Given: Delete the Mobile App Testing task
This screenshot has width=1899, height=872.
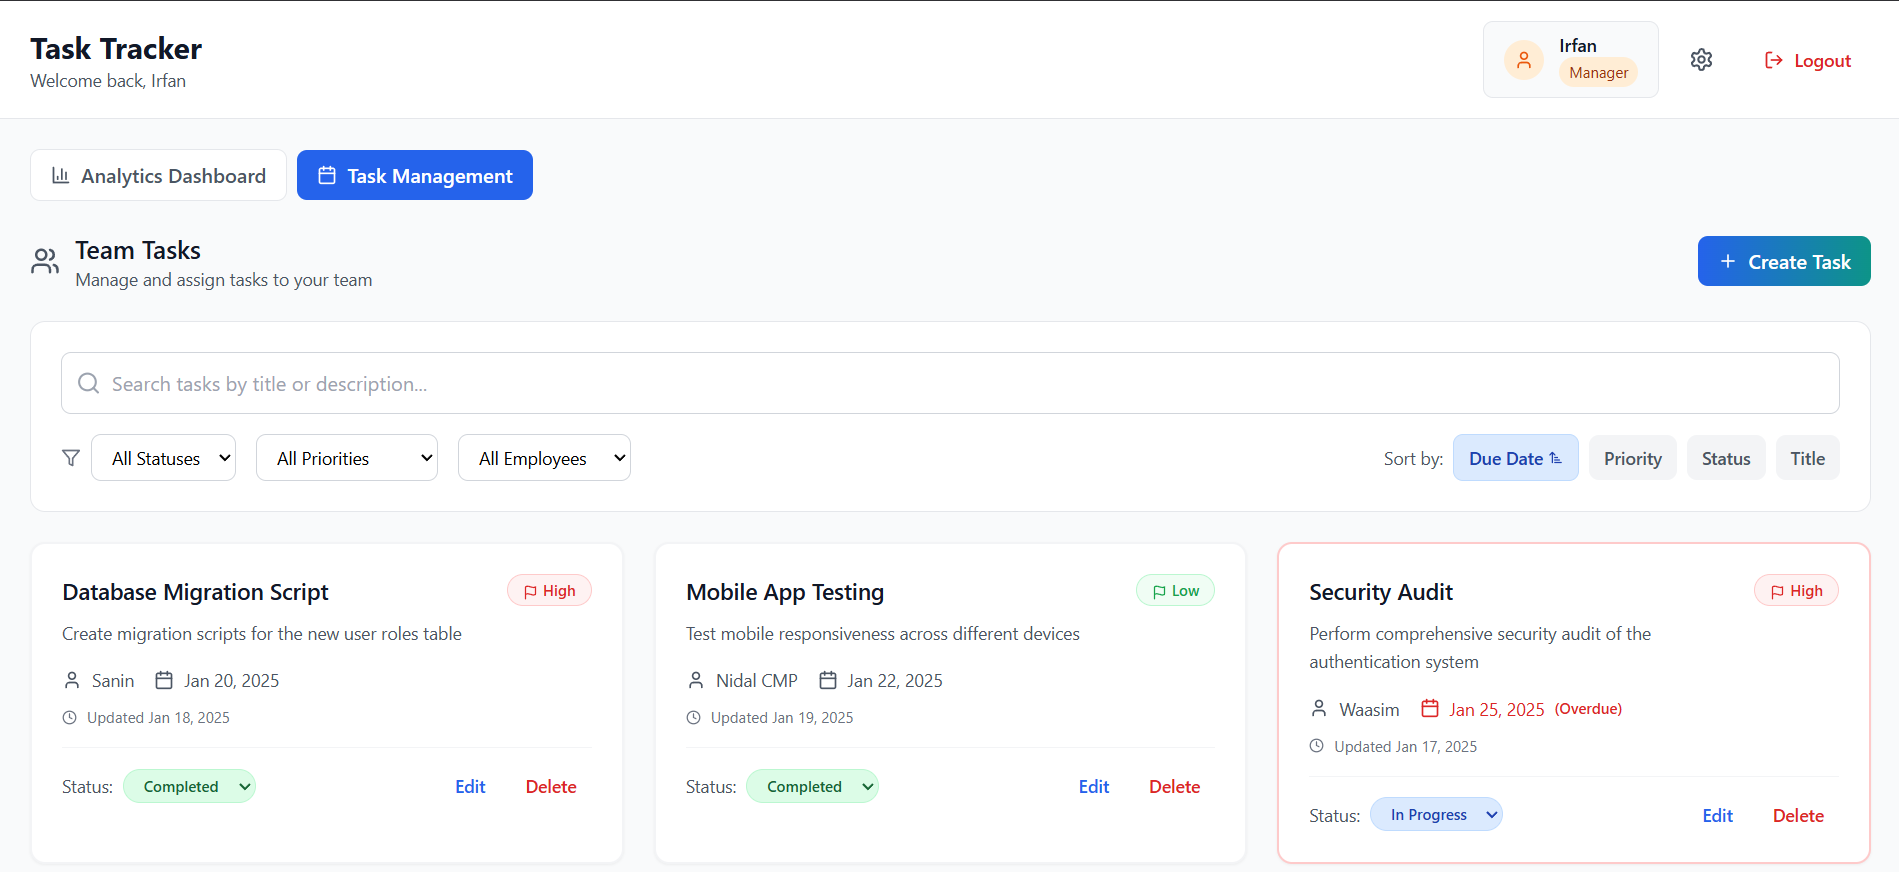Looking at the screenshot, I should 1175,787.
